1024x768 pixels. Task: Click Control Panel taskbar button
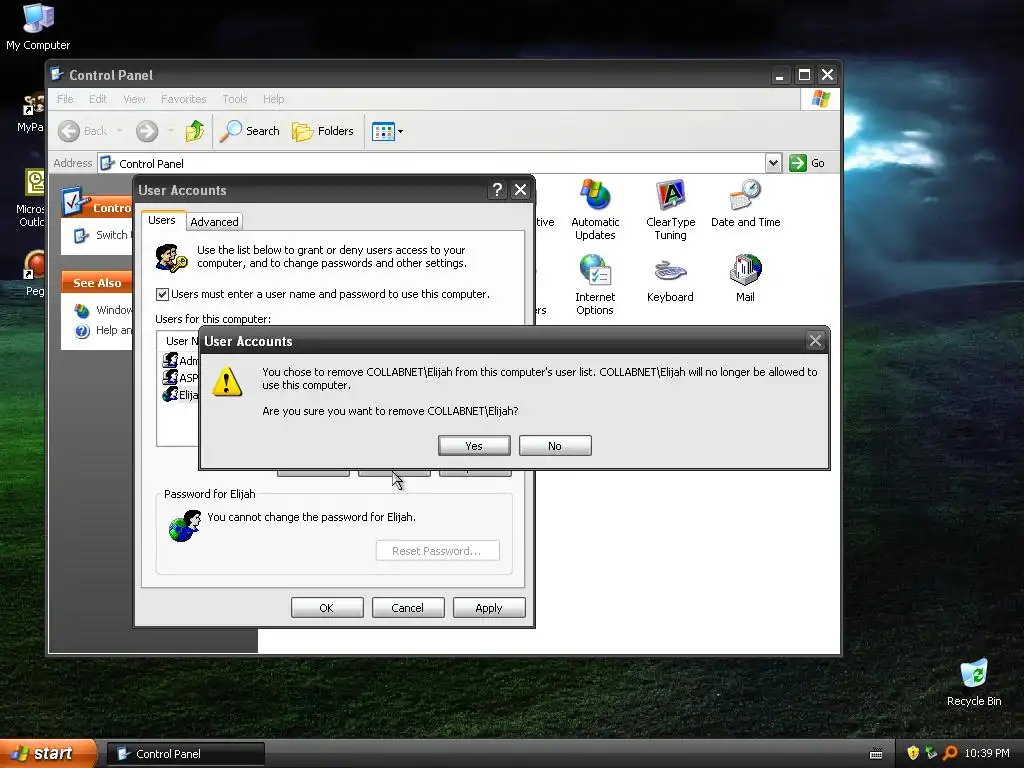click(x=186, y=754)
